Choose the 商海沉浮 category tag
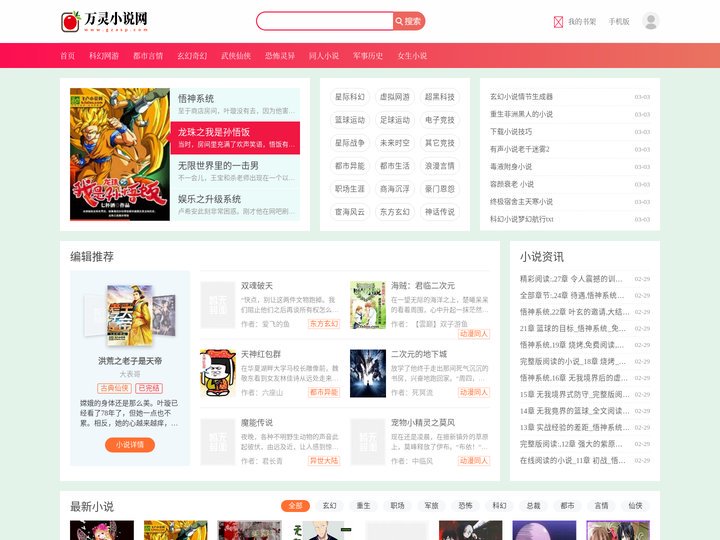The height and width of the screenshot is (540, 720). point(394,189)
